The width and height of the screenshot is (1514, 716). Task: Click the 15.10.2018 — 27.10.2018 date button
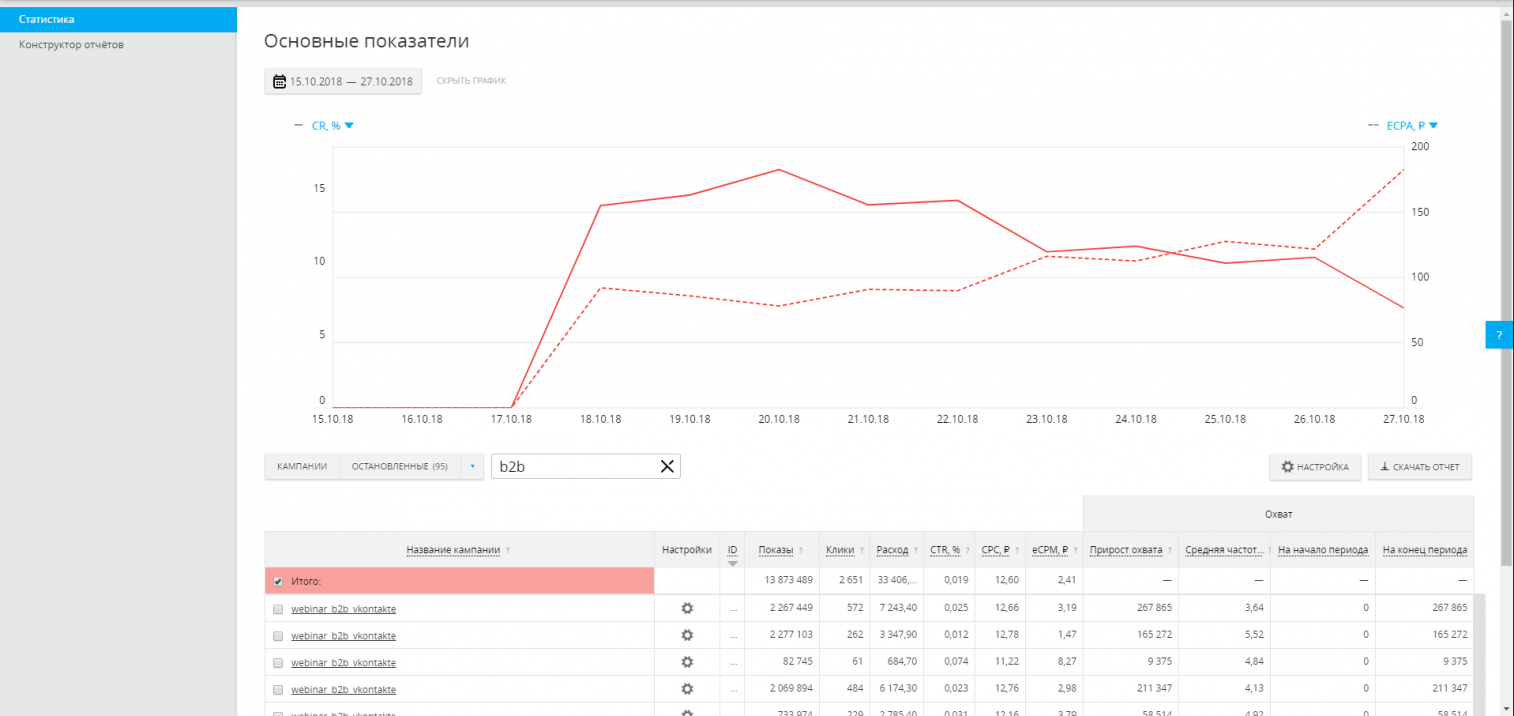coord(343,81)
